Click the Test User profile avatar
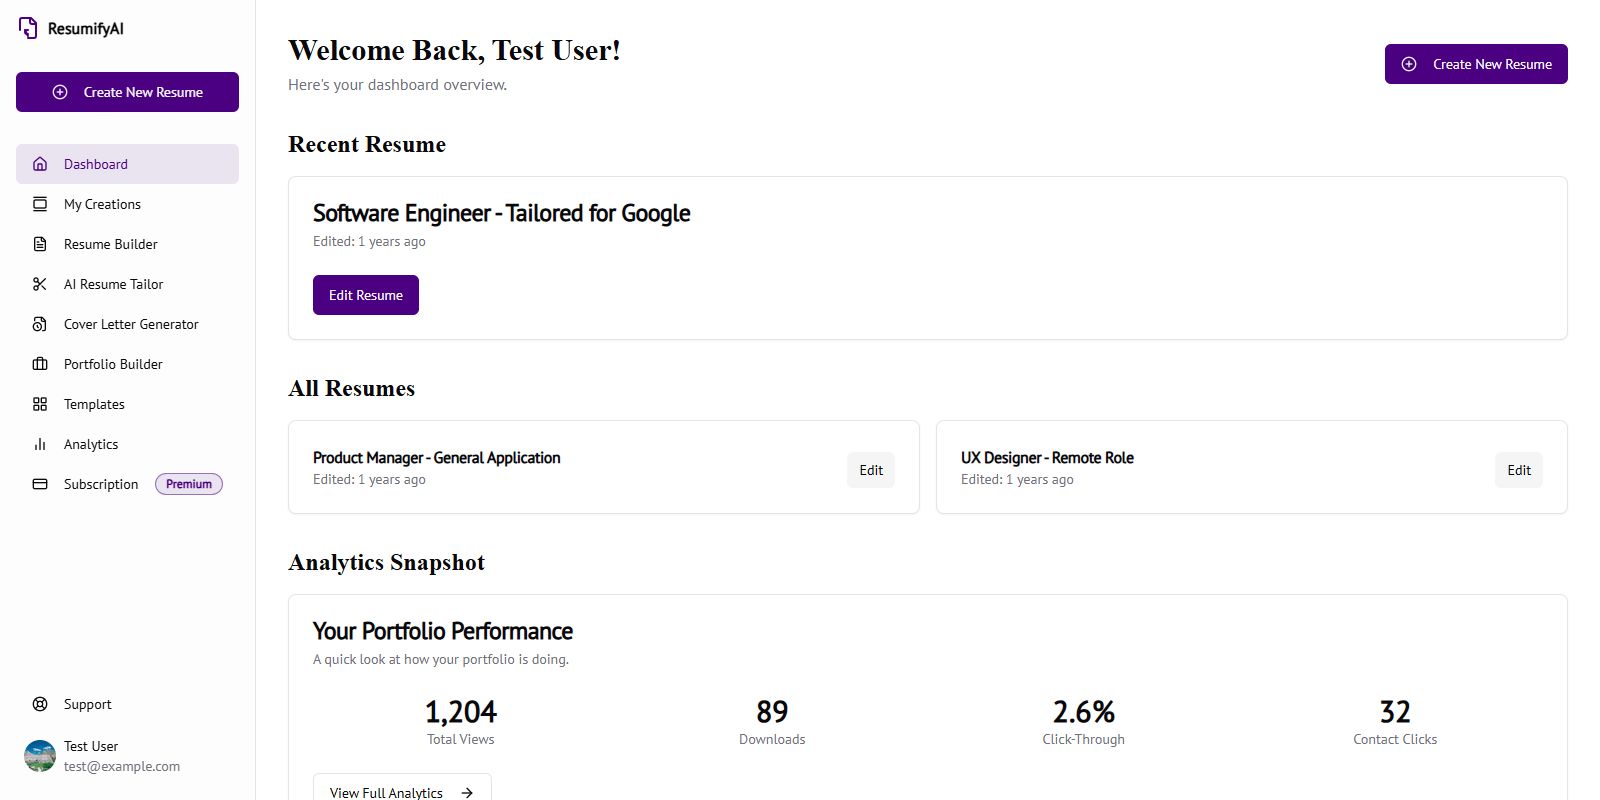 point(40,756)
